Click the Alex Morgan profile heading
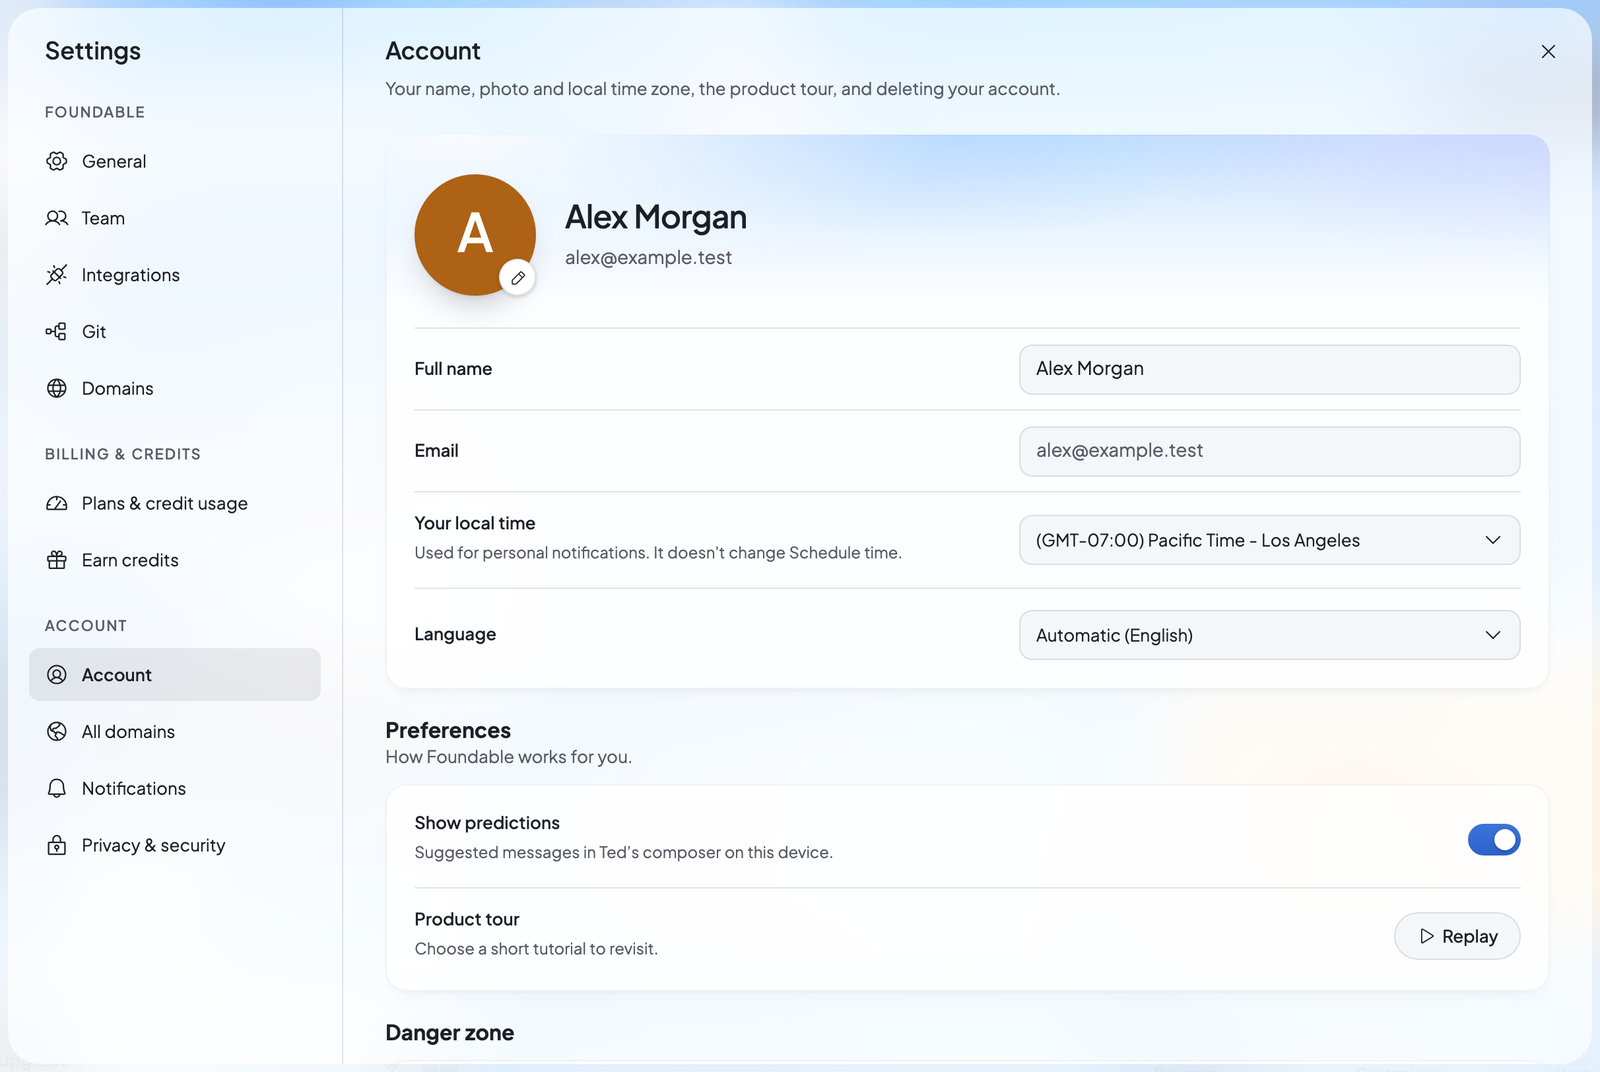The width and height of the screenshot is (1600, 1072). pyautogui.click(x=656, y=217)
